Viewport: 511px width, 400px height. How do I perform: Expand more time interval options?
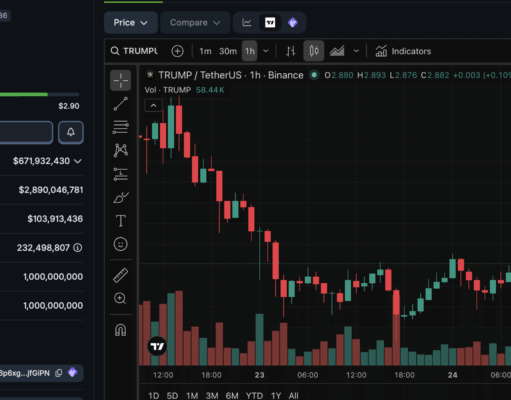pos(266,51)
